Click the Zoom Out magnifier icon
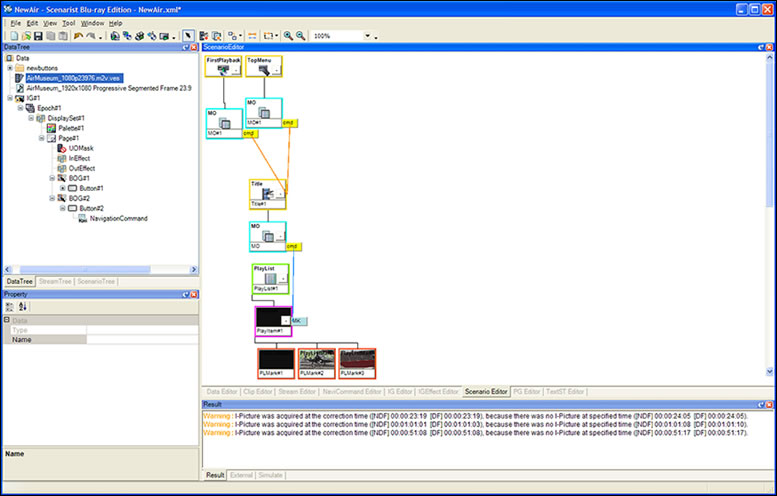The width and height of the screenshot is (777, 496). (300, 35)
